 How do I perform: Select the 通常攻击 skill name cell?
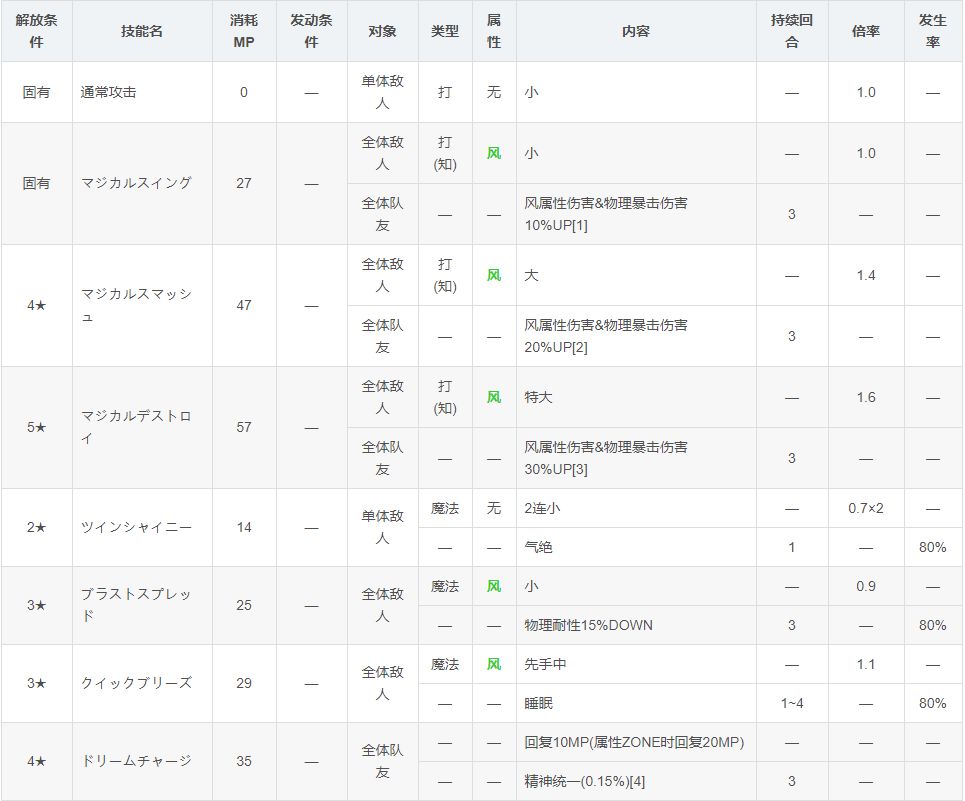(108, 92)
